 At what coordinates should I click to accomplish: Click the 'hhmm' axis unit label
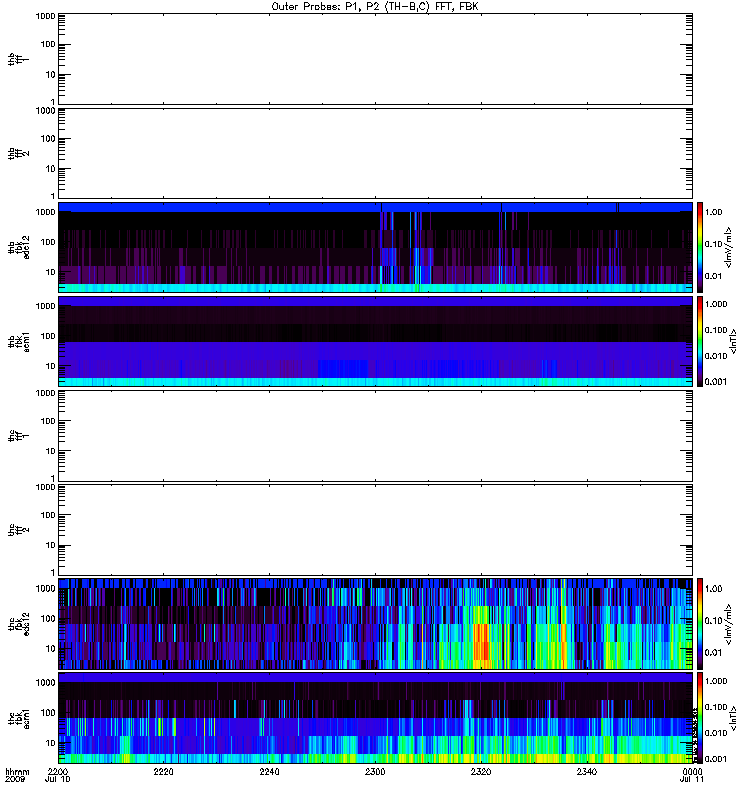(17, 772)
